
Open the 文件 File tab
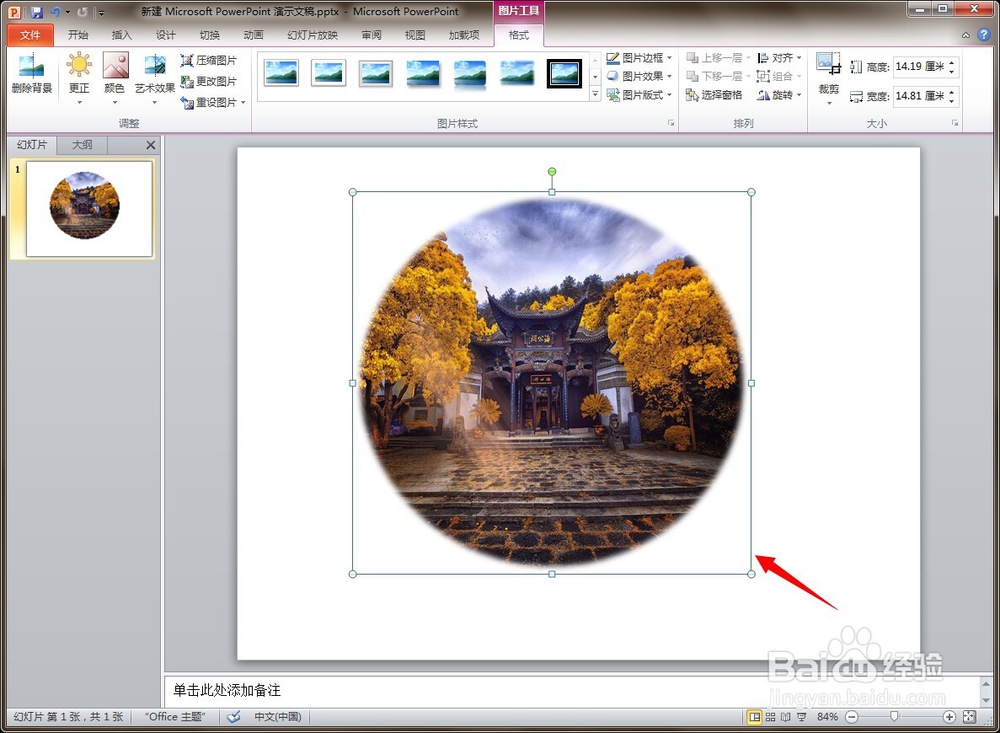[x=30, y=35]
